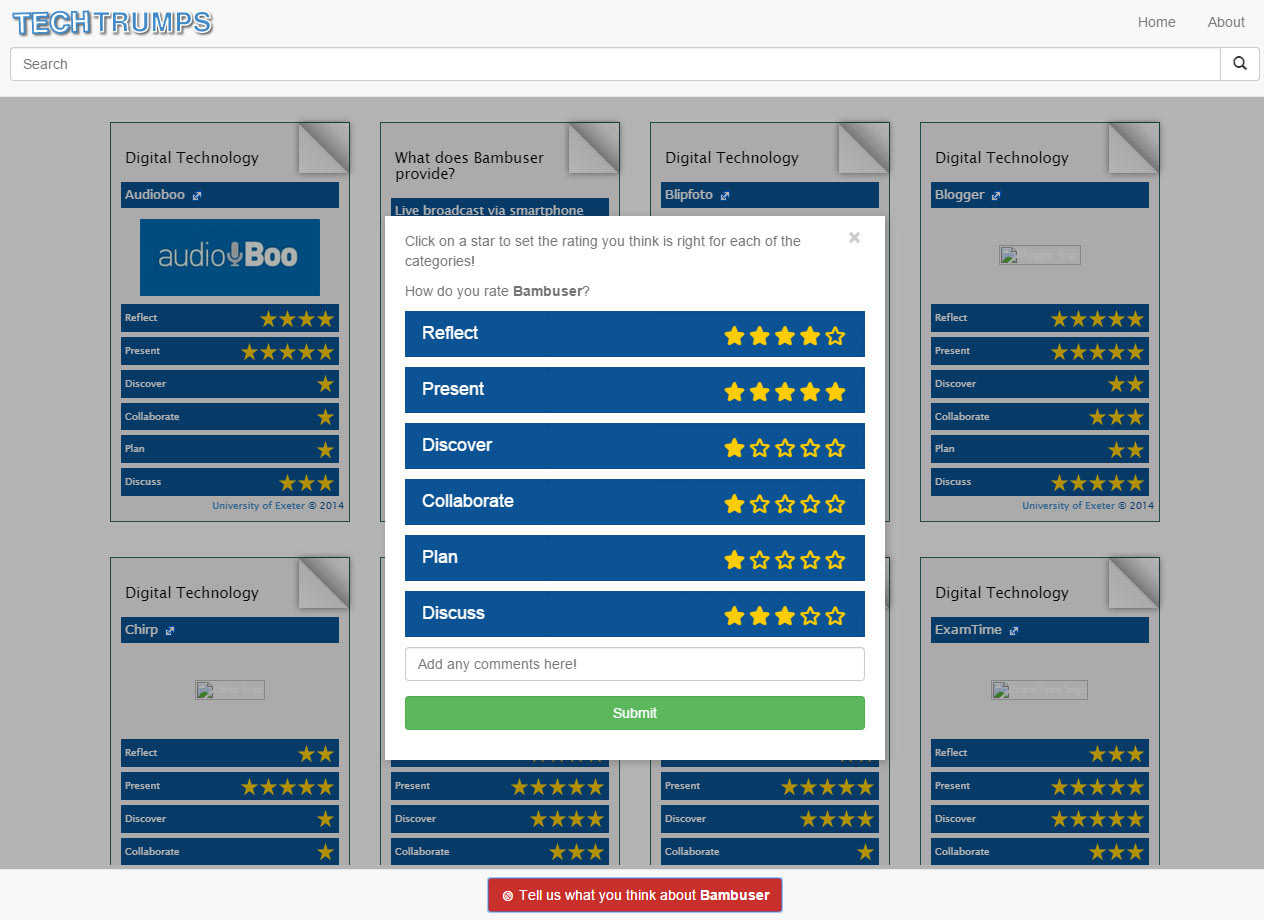Click Audioboo card Discuss row
The height and width of the screenshot is (920, 1264).
[230, 482]
